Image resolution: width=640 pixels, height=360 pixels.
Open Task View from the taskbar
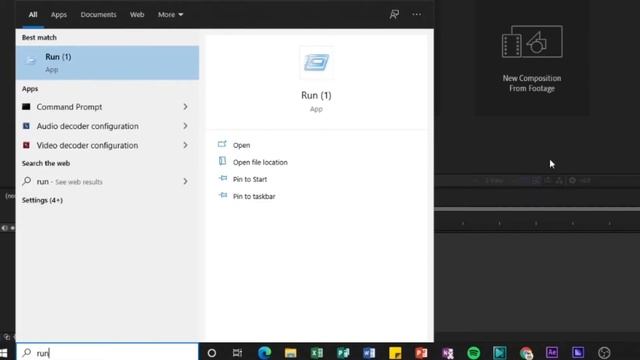(x=237, y=353)
